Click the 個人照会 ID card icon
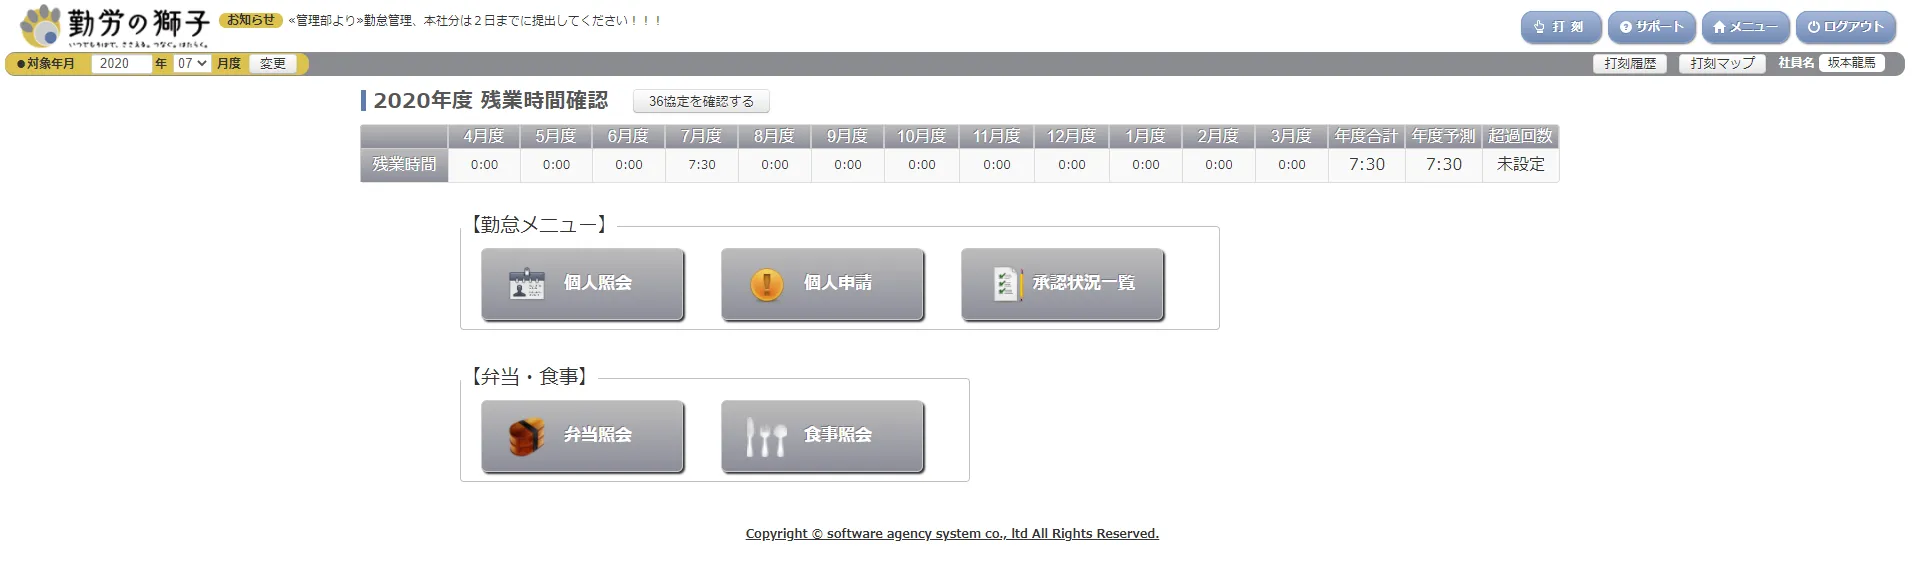Screen dimensions: 1912x568 (x=526, y=284)
